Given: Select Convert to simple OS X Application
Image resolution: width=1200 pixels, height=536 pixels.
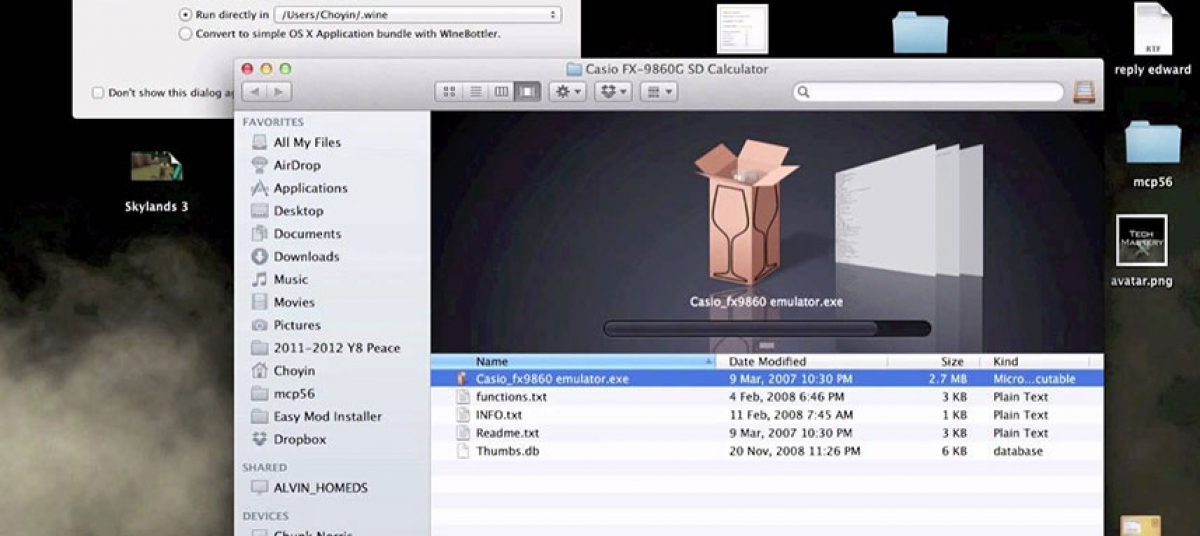Looking at the screenshot, I should (x=185, y=33).
